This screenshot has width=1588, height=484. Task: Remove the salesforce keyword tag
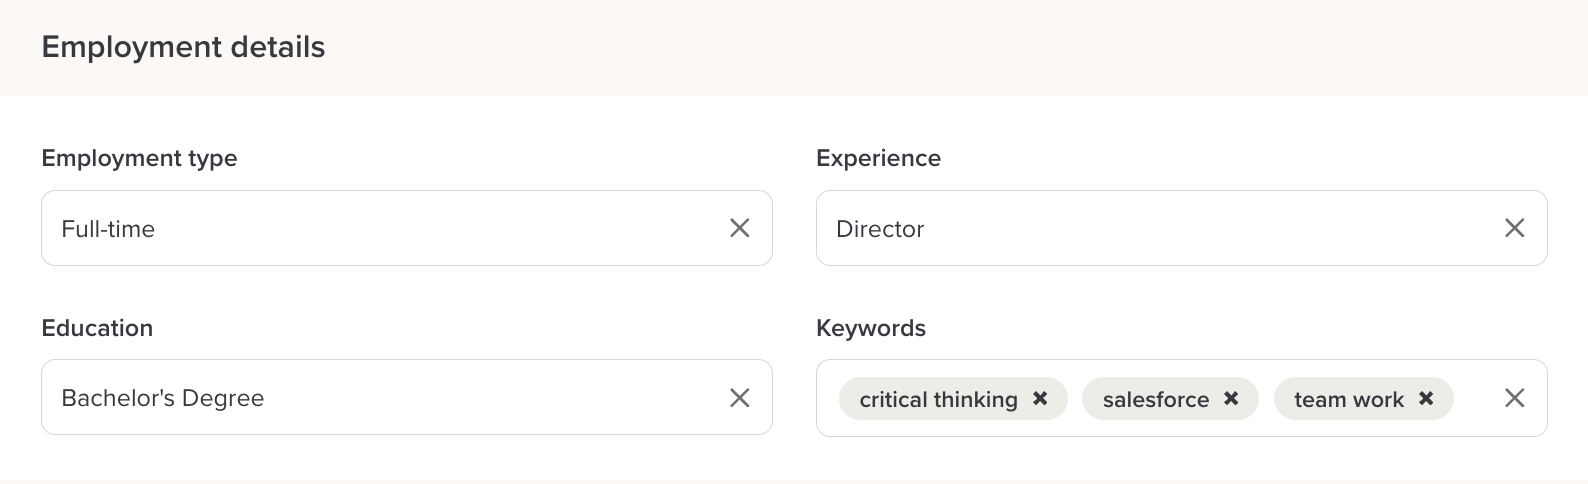pos(1231,398)
